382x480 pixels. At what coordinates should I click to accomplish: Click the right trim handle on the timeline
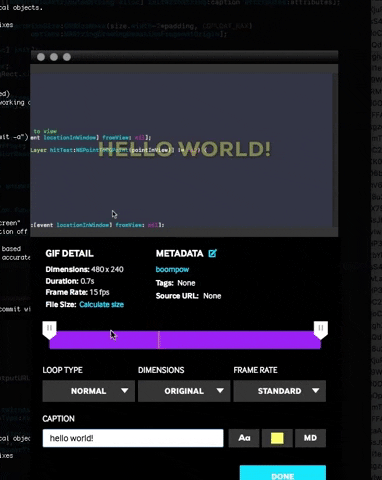coord(321,330)
